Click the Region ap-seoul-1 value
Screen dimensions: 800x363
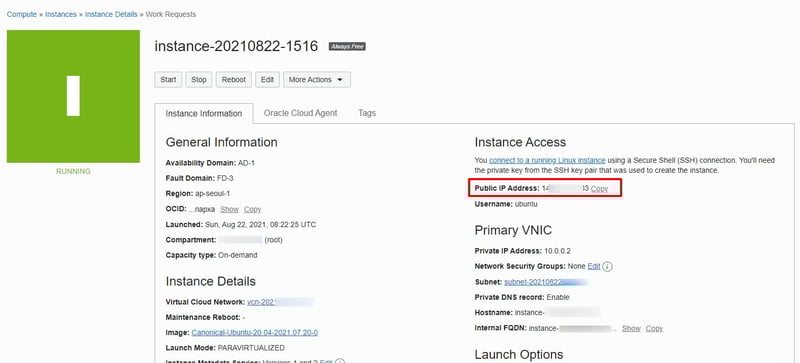click(x=212, y=194)
